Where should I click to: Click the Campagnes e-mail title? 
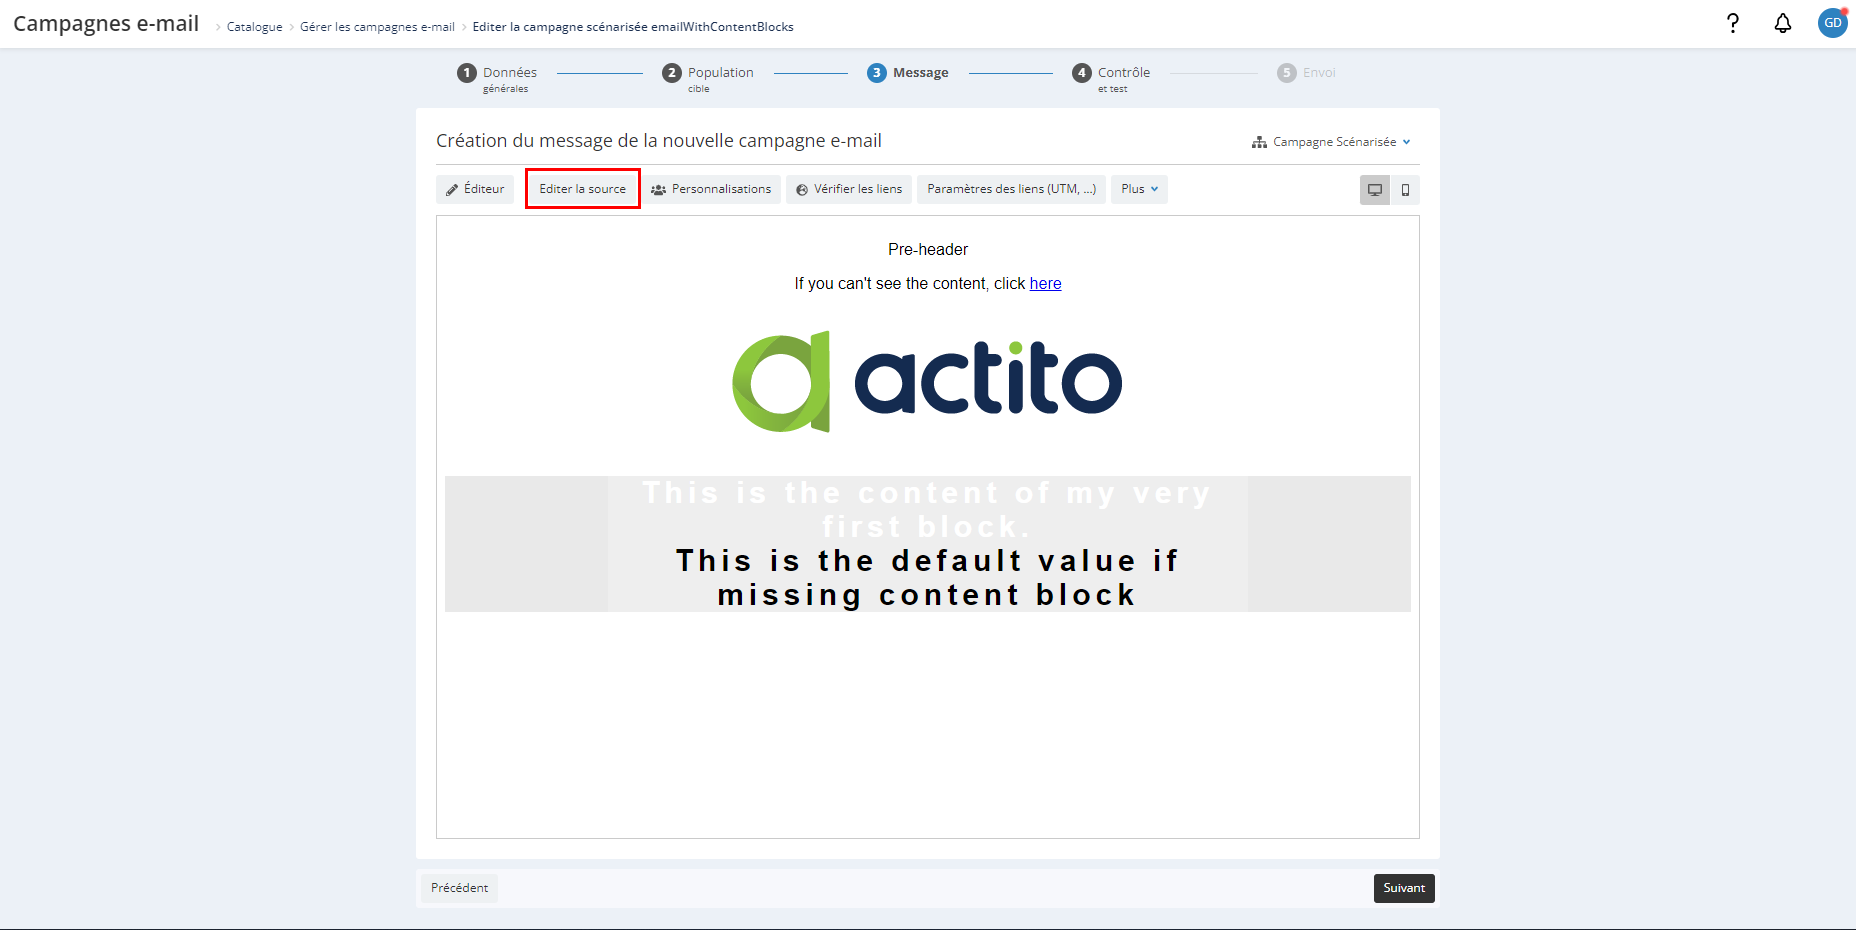(106, 24)
